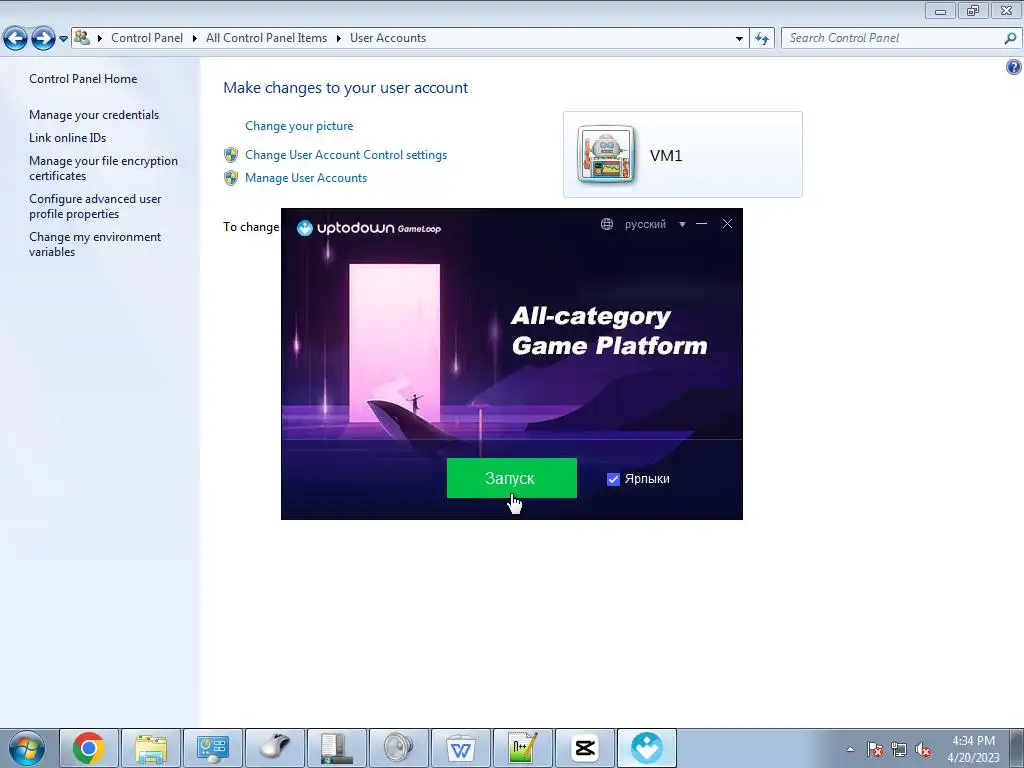Minimize the GameLoop installer window
Viewport: 1024px width, 768px height.
701,223
